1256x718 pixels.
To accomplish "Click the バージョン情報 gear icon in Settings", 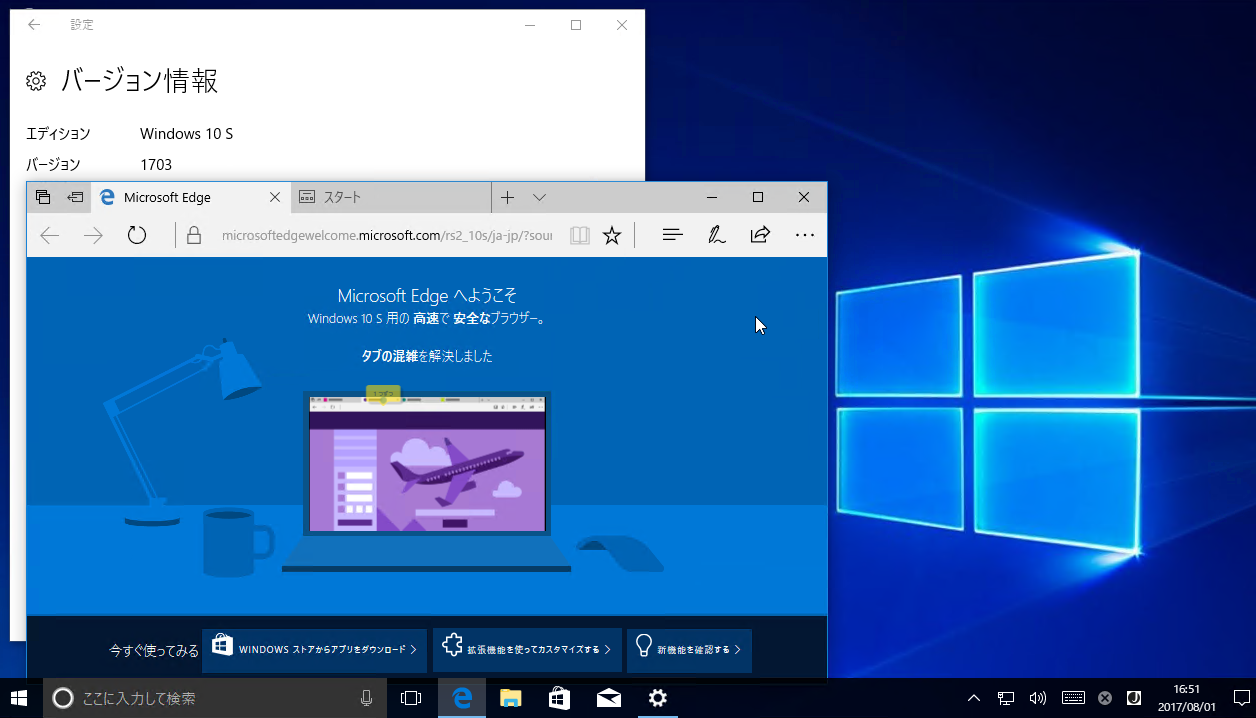I will coord(36,81).
